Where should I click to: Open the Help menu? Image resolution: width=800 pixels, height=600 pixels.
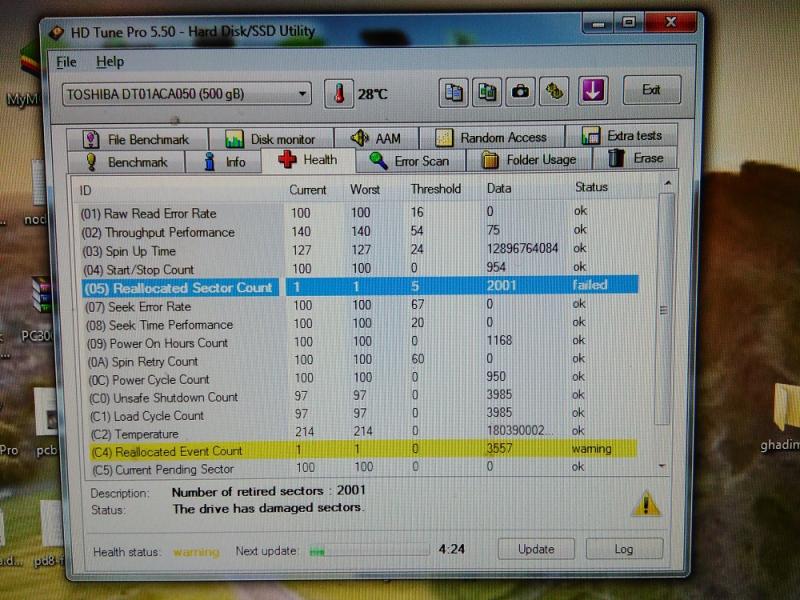click(110, 62)
